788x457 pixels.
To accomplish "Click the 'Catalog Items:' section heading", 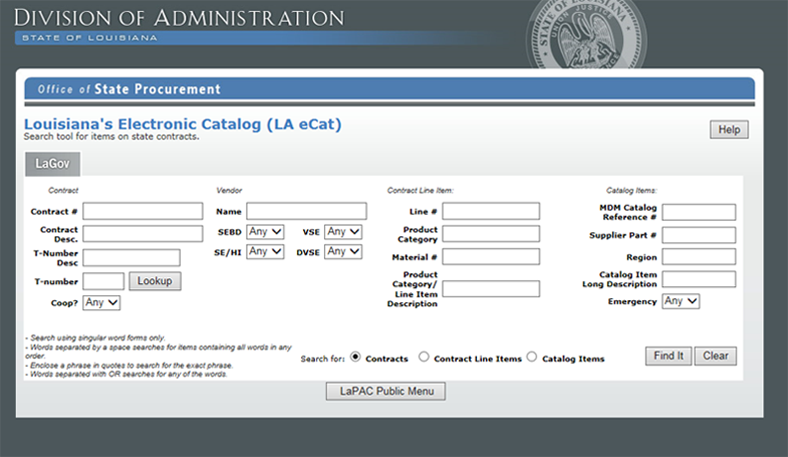I will point(631,191).
